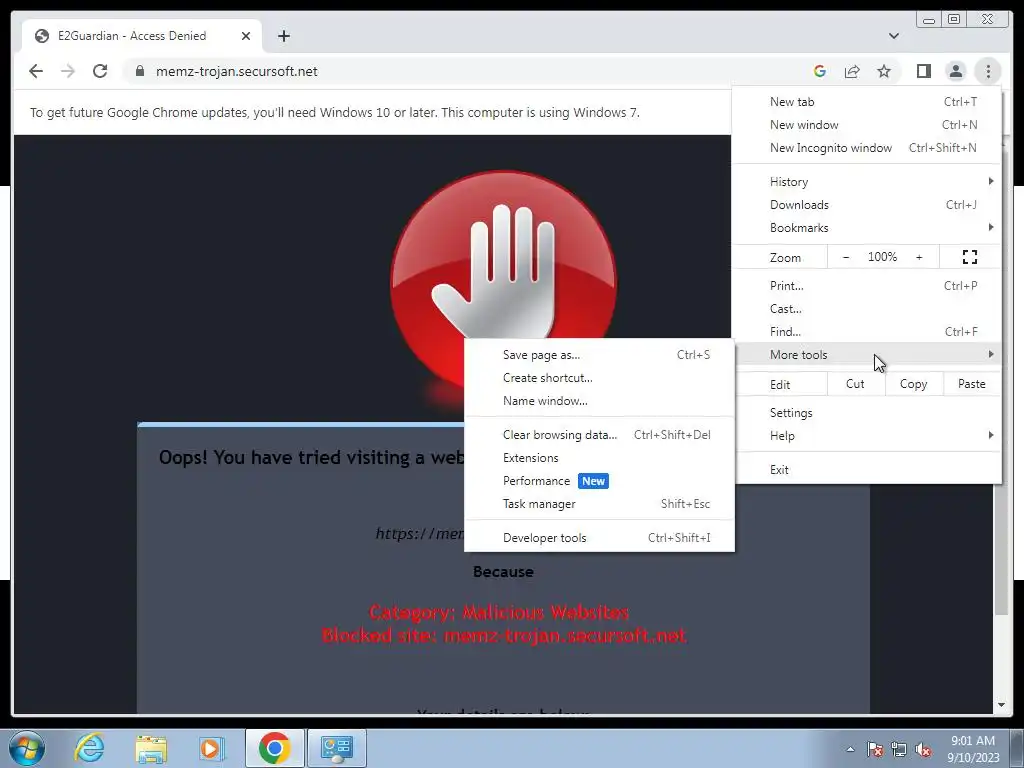Click the Action Center flag tray icon

pos(875,749)
